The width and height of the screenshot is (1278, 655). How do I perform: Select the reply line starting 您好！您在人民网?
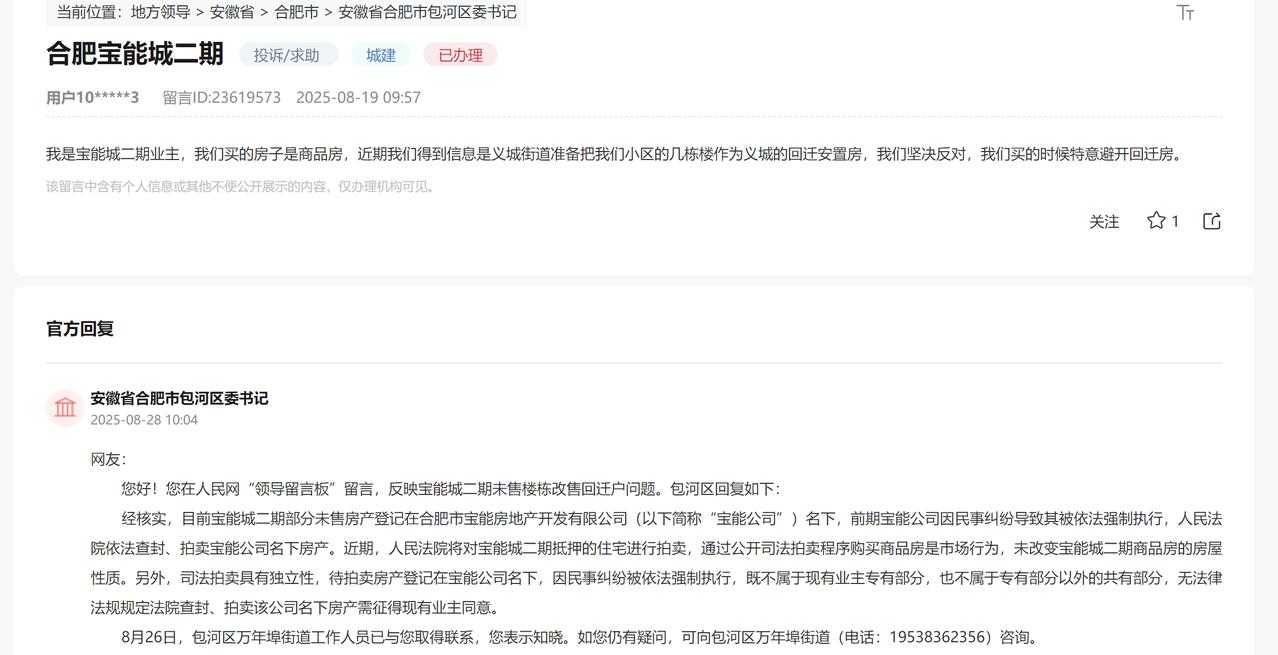[451, 489]
